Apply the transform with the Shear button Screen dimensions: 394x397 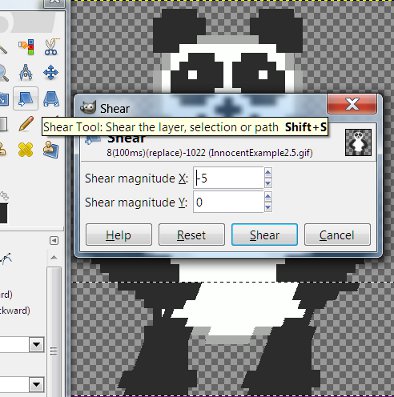click(265, 235)
